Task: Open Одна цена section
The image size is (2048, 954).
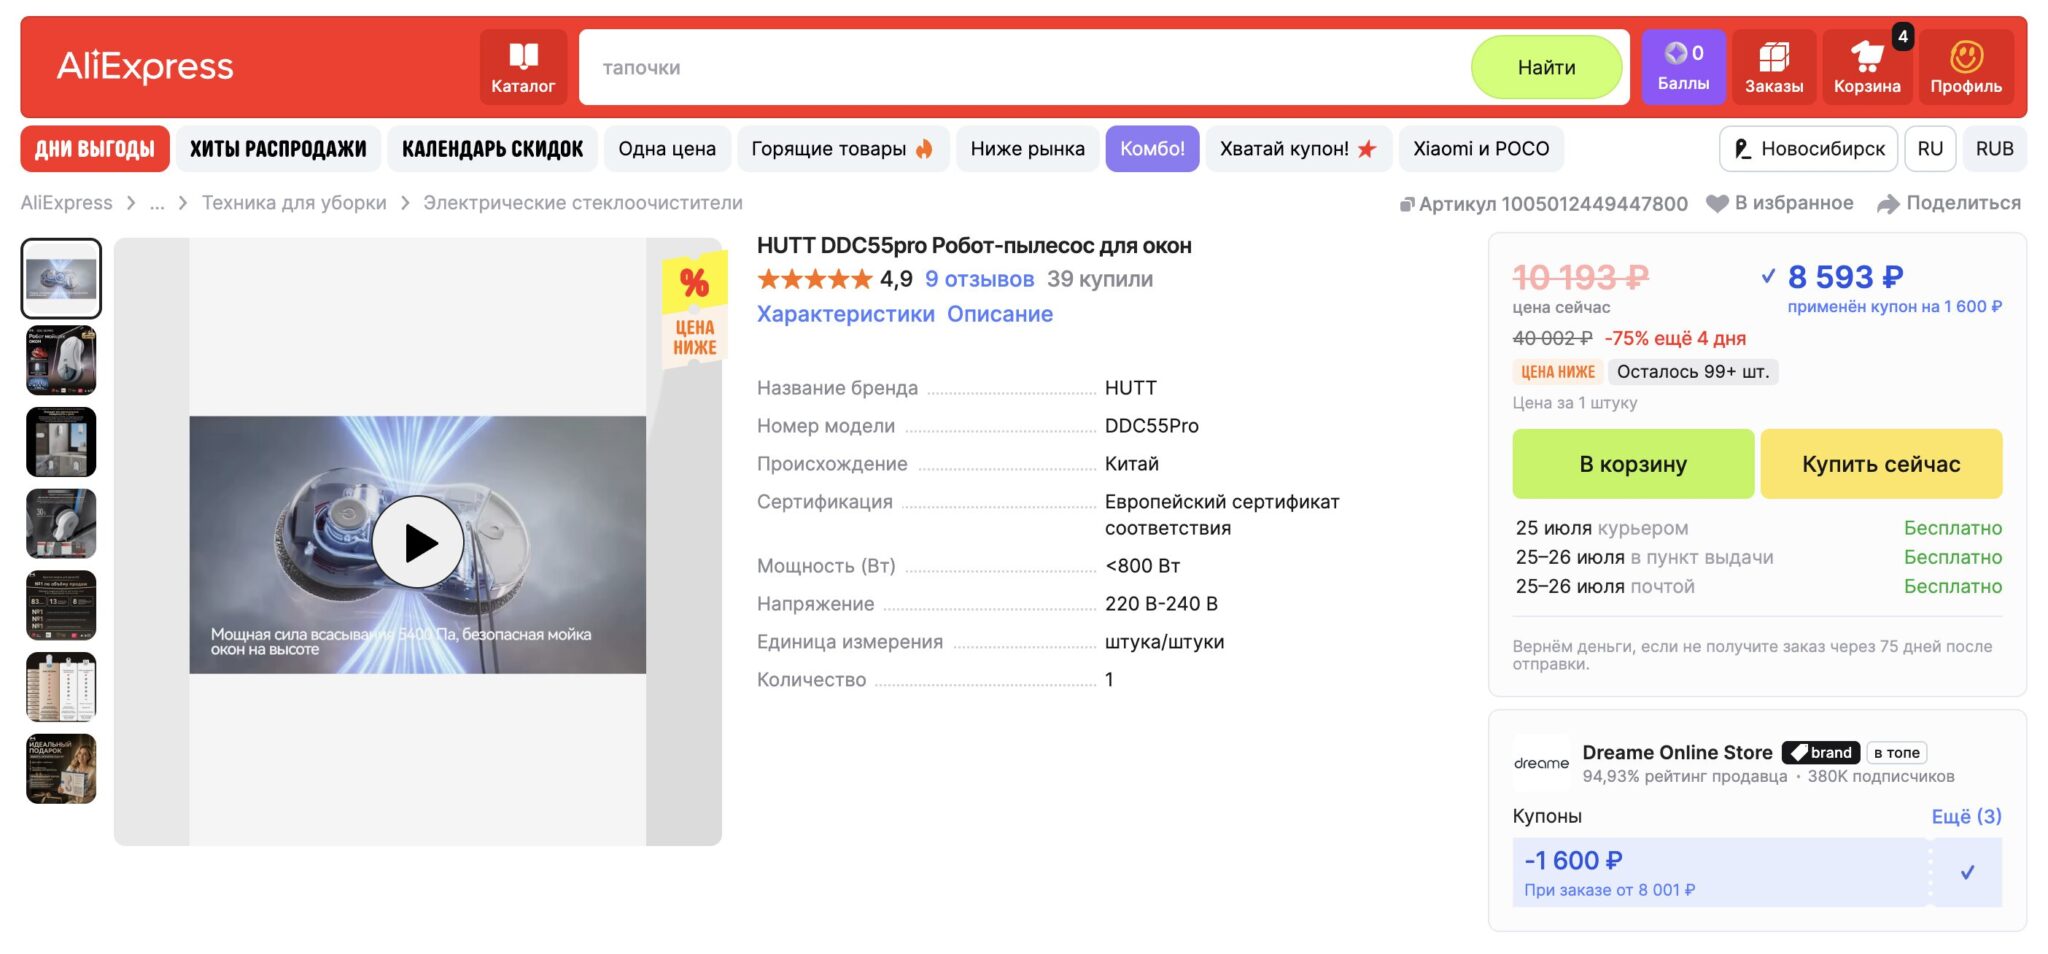Action: (667, 149)
